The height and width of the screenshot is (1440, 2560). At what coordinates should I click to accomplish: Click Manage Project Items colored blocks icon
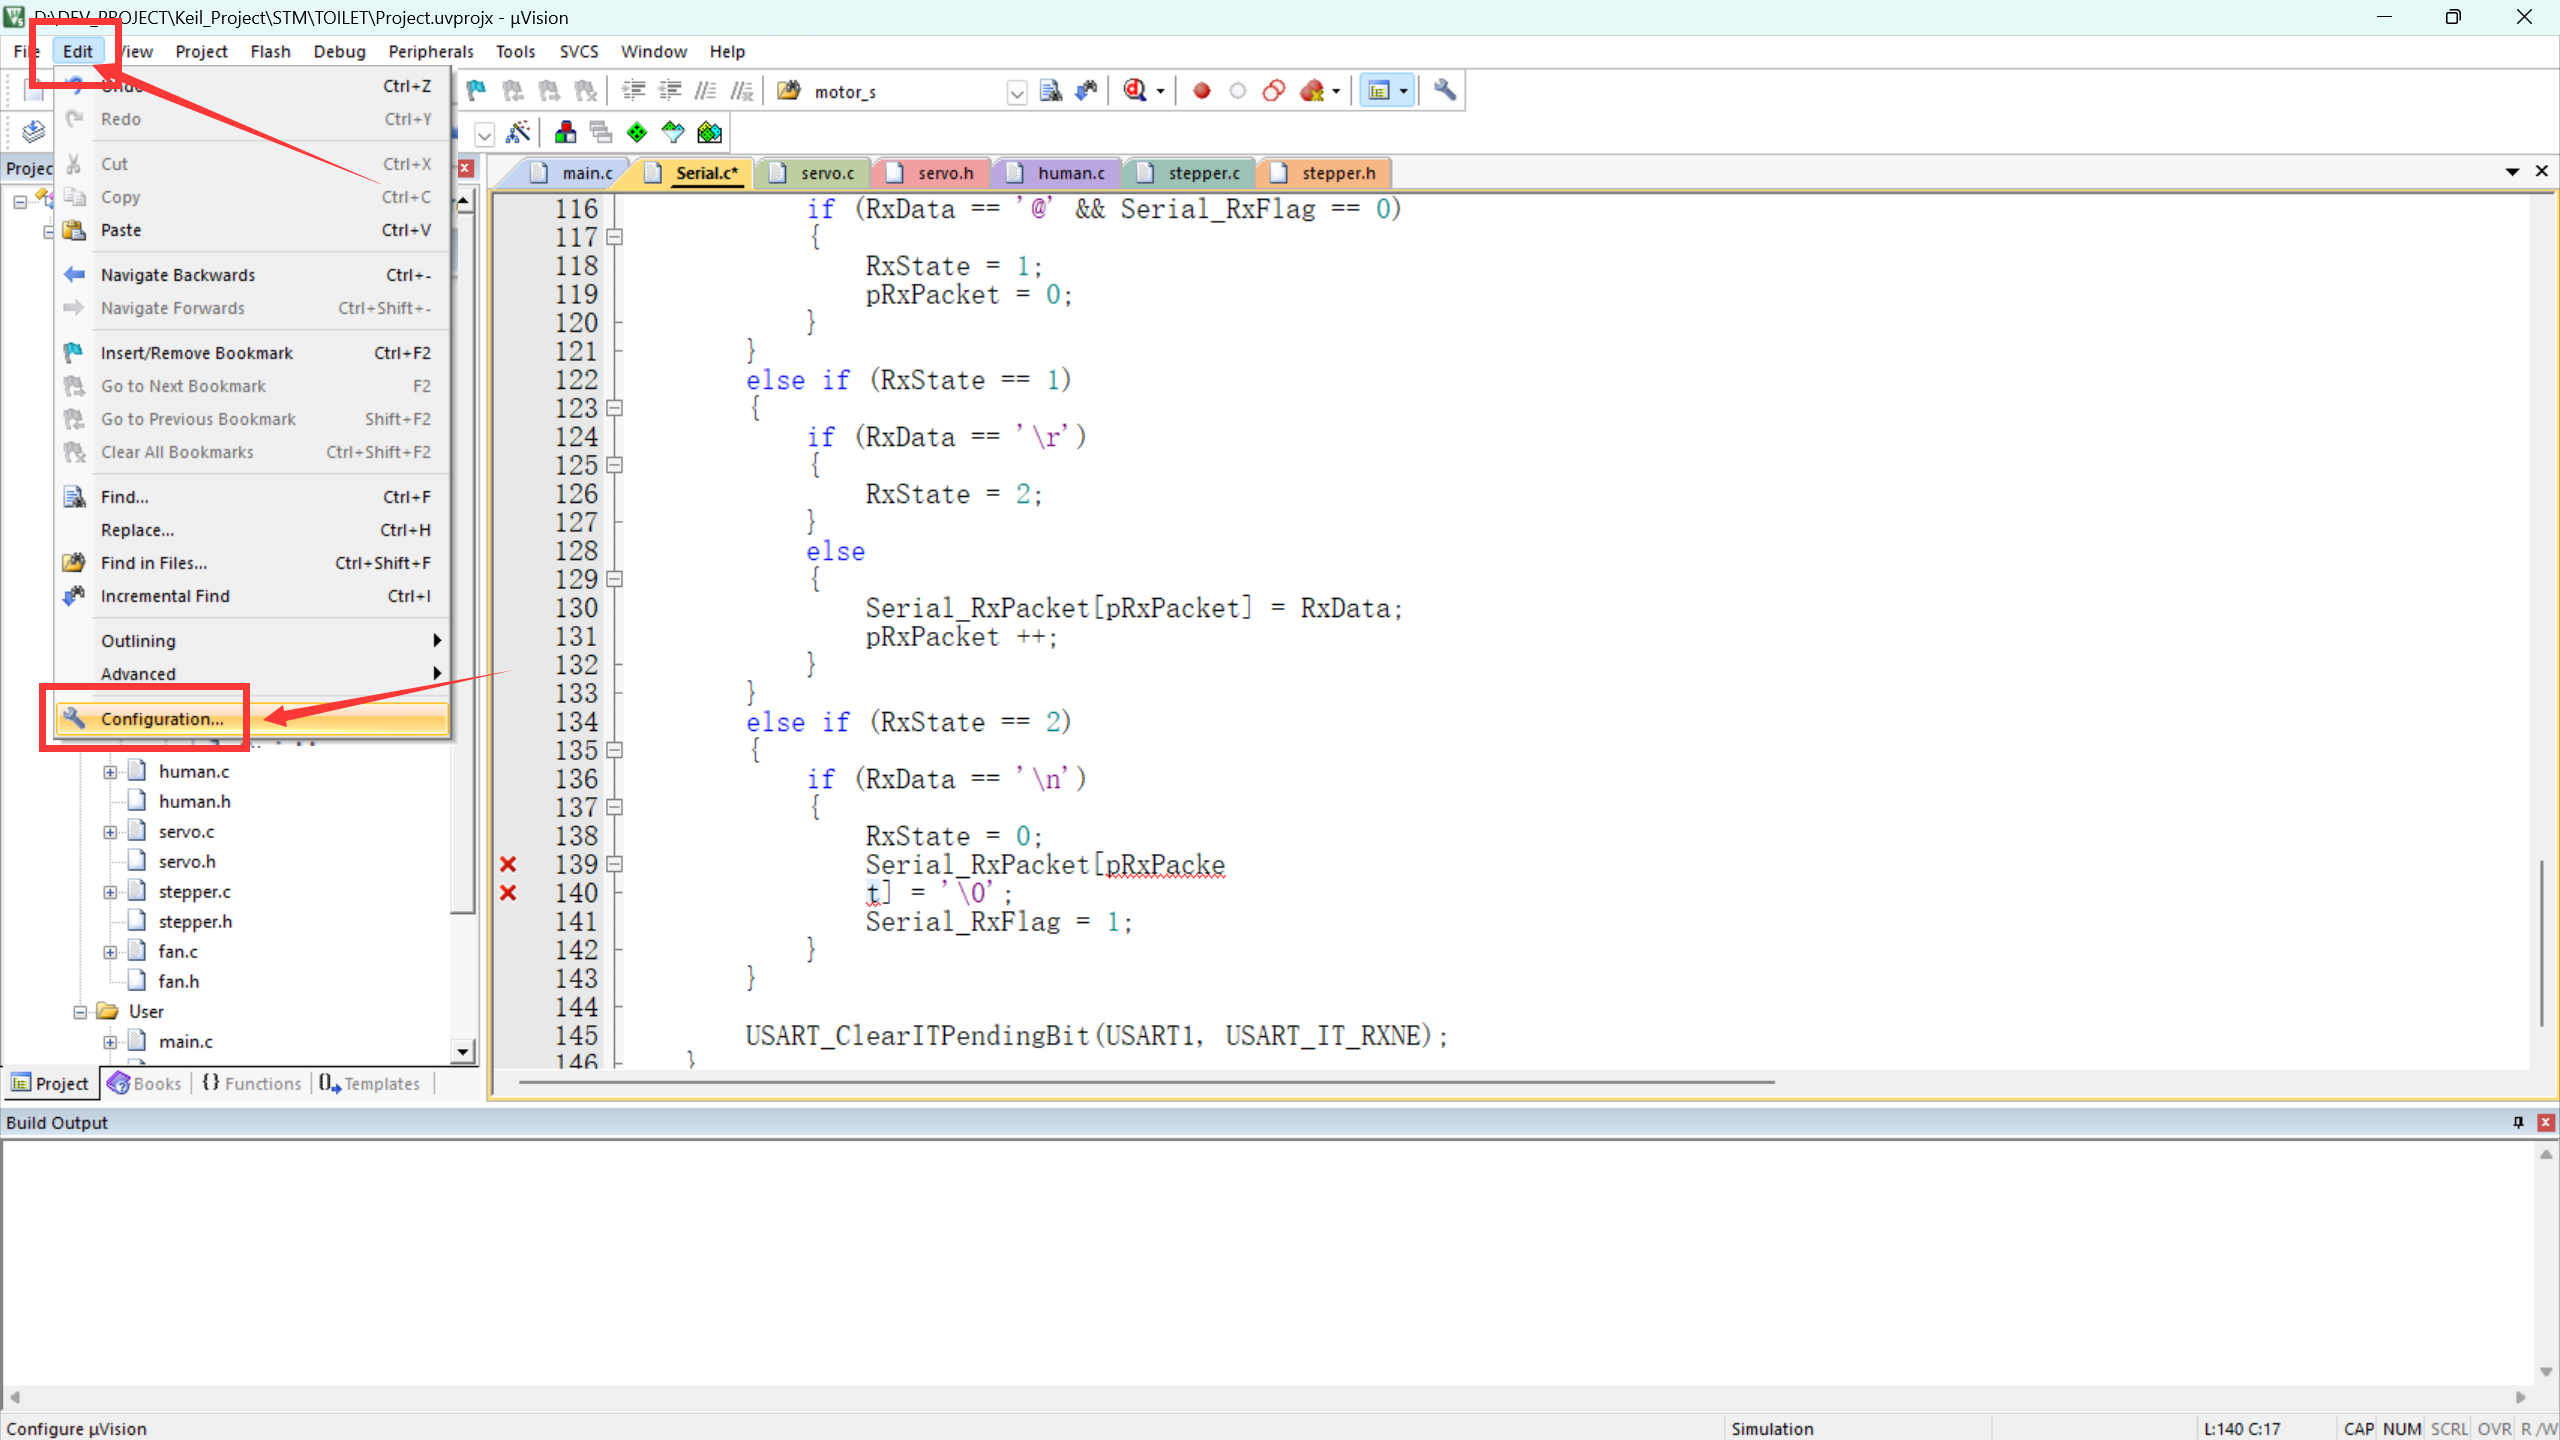[565, 133]
